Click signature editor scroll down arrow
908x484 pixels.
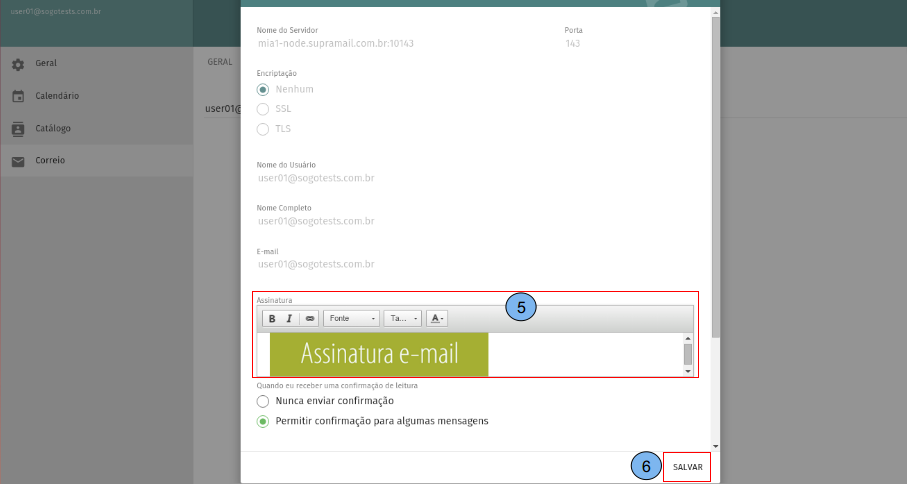point(687,371)
